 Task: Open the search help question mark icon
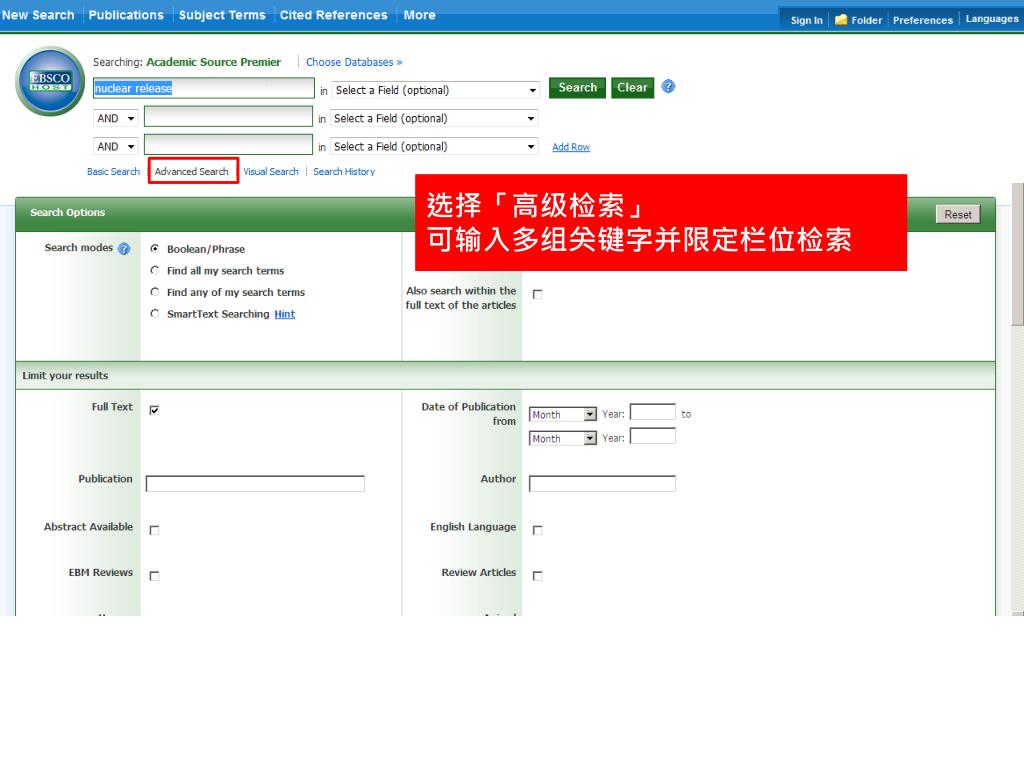point(668,86)
